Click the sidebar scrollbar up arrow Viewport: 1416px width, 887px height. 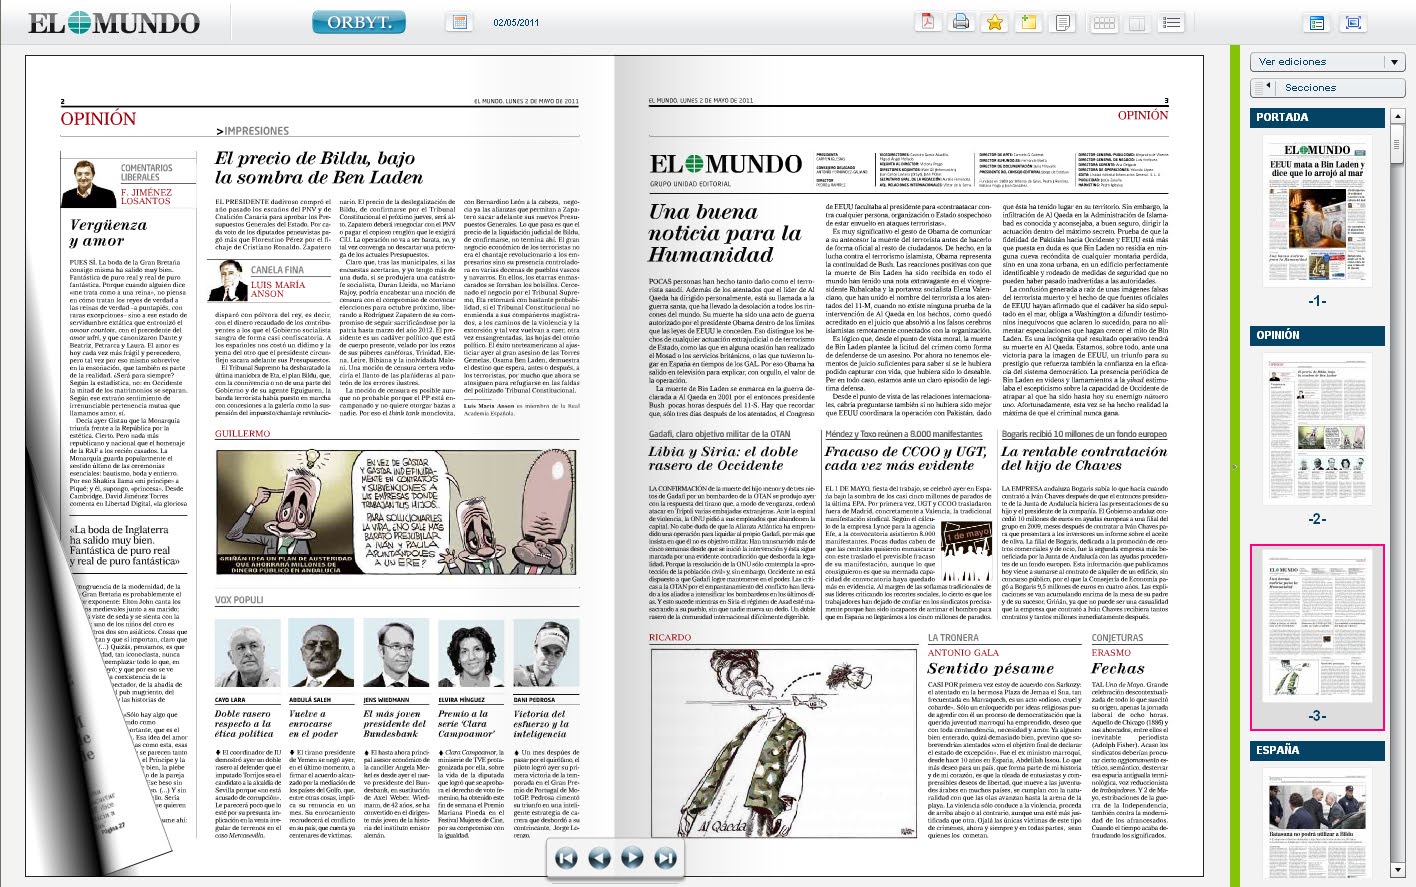coord(1397,115)
